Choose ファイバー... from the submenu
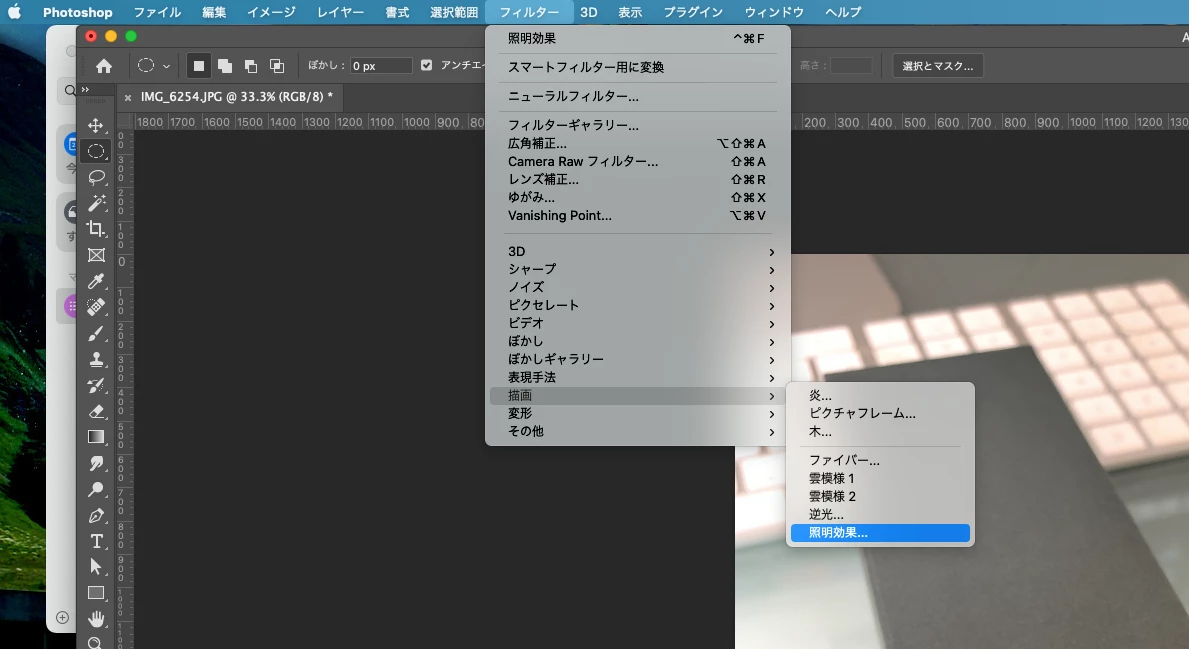1189x649 pixels. pyautogui.click(x=880, y=460)
